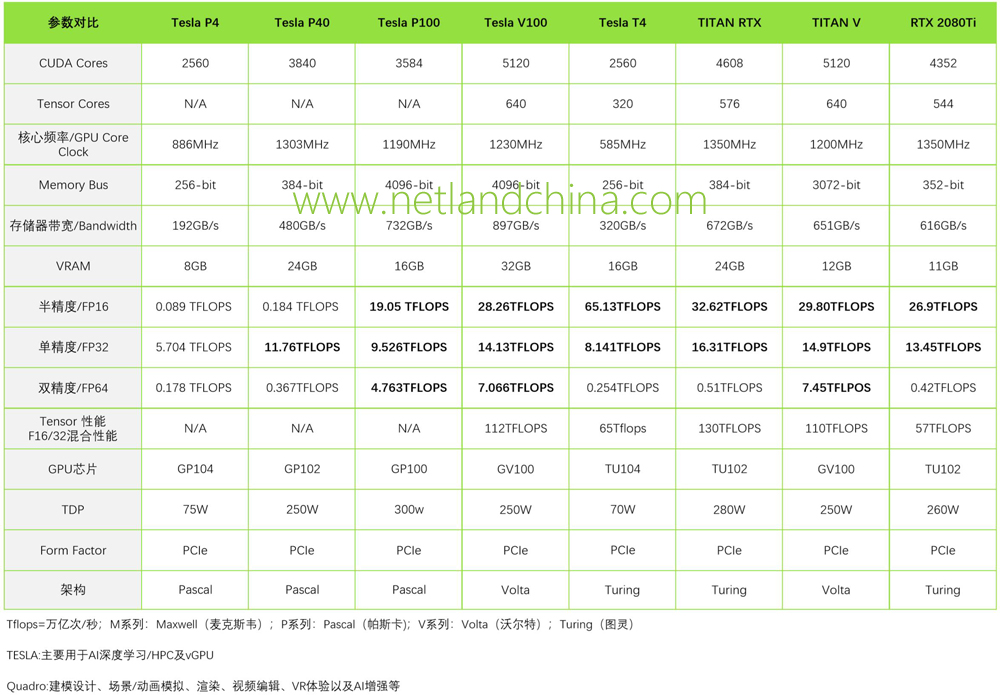Select the "576" Tensor cores value

[730, 104]
